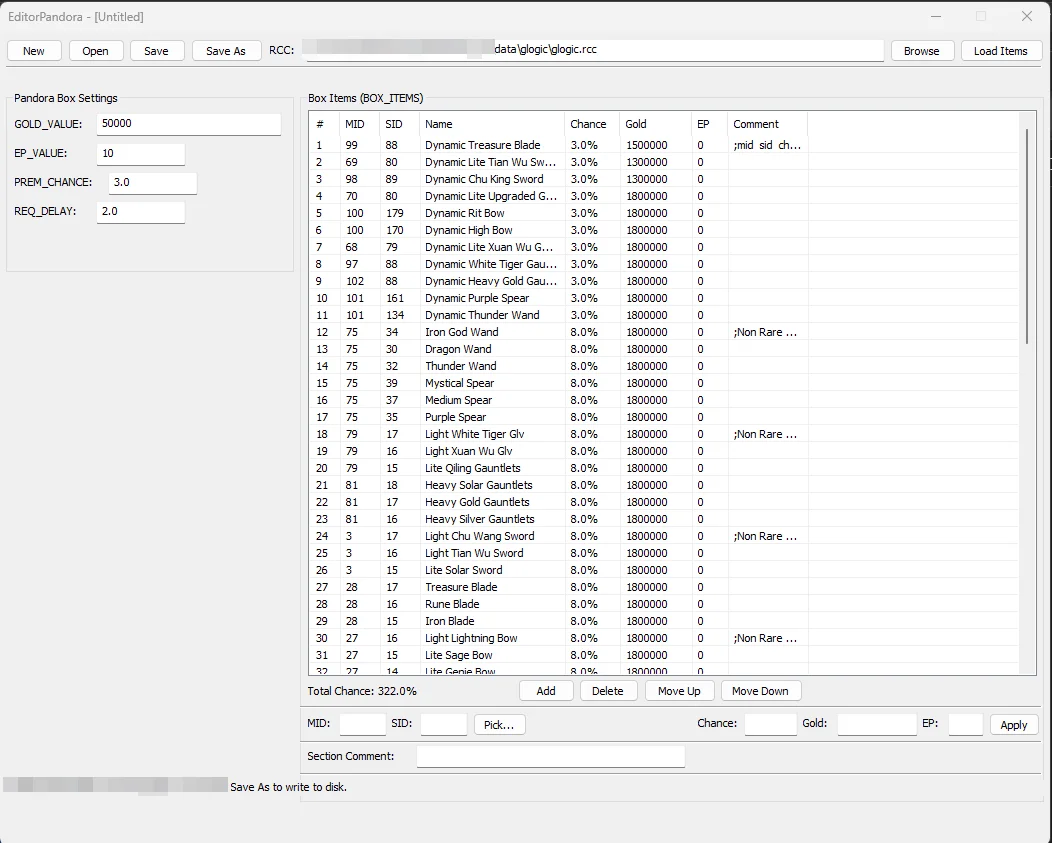The image size is (1052, 843).
Task: Focus the SID input field
Action: pos(443,724)
